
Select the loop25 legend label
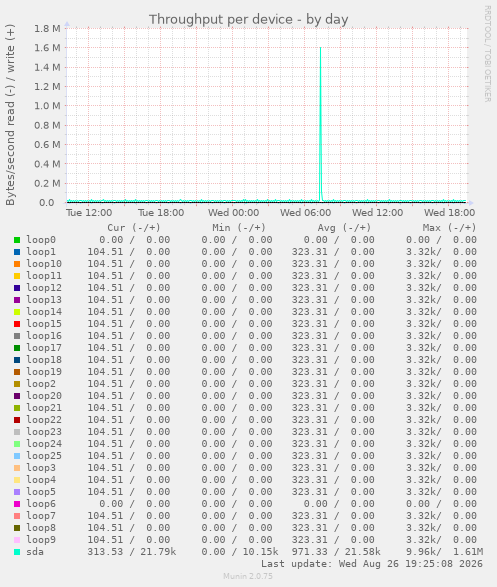pos(44,456)
